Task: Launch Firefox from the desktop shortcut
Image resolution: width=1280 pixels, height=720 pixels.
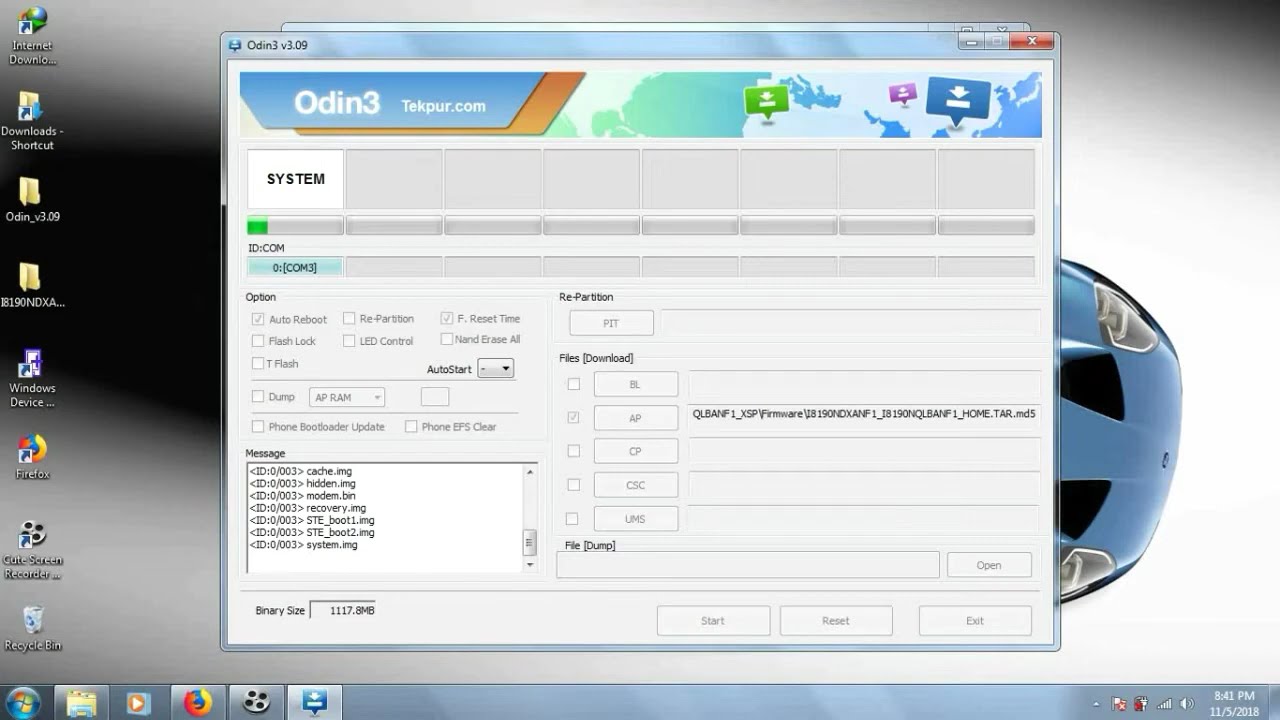Action: click(x=32, y=457)
